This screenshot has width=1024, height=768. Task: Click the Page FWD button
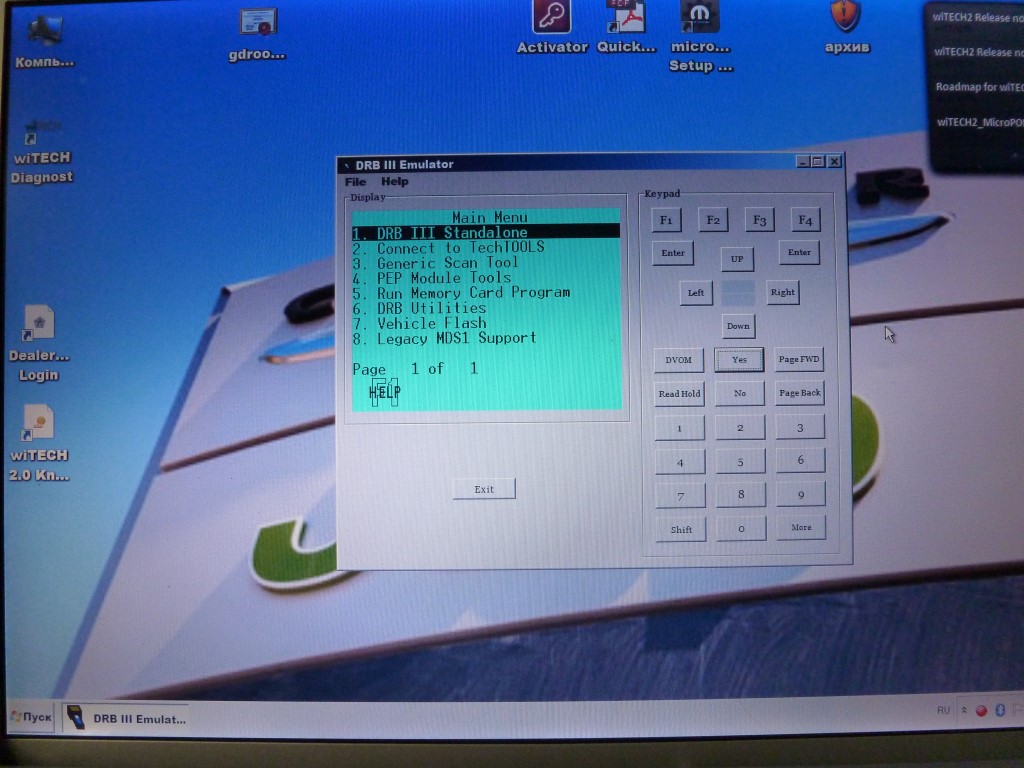[799, 359]
